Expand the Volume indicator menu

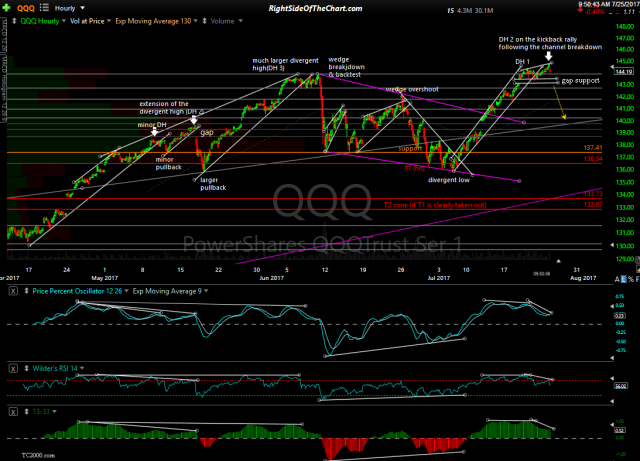point(240,21)
